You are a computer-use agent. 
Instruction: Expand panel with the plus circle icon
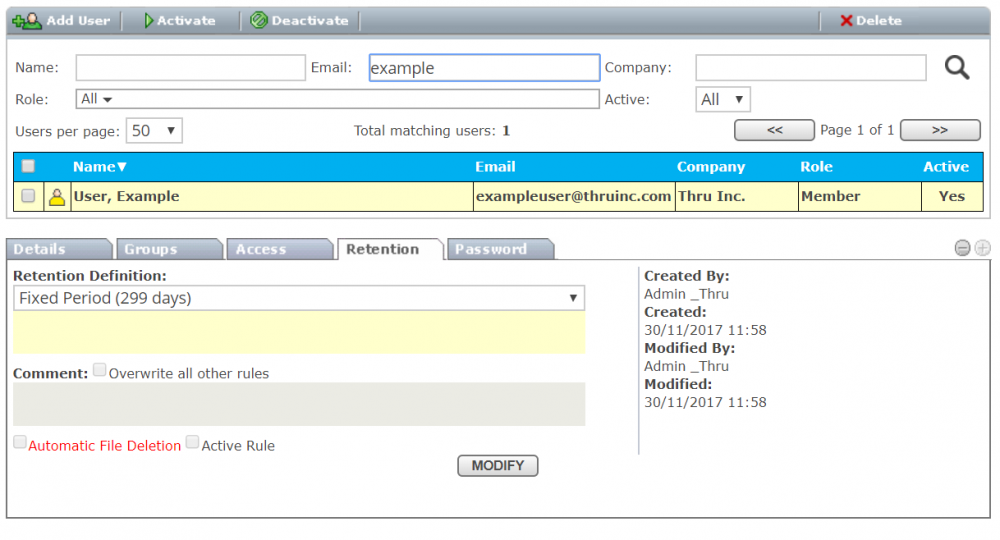[x=982, y=248]
